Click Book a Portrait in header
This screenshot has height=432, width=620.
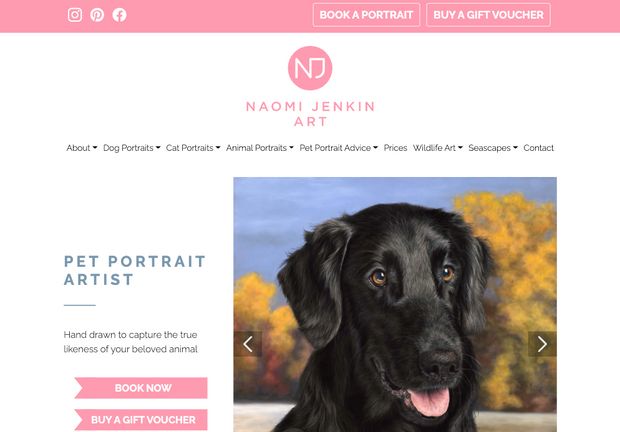[x=366, y=15]
